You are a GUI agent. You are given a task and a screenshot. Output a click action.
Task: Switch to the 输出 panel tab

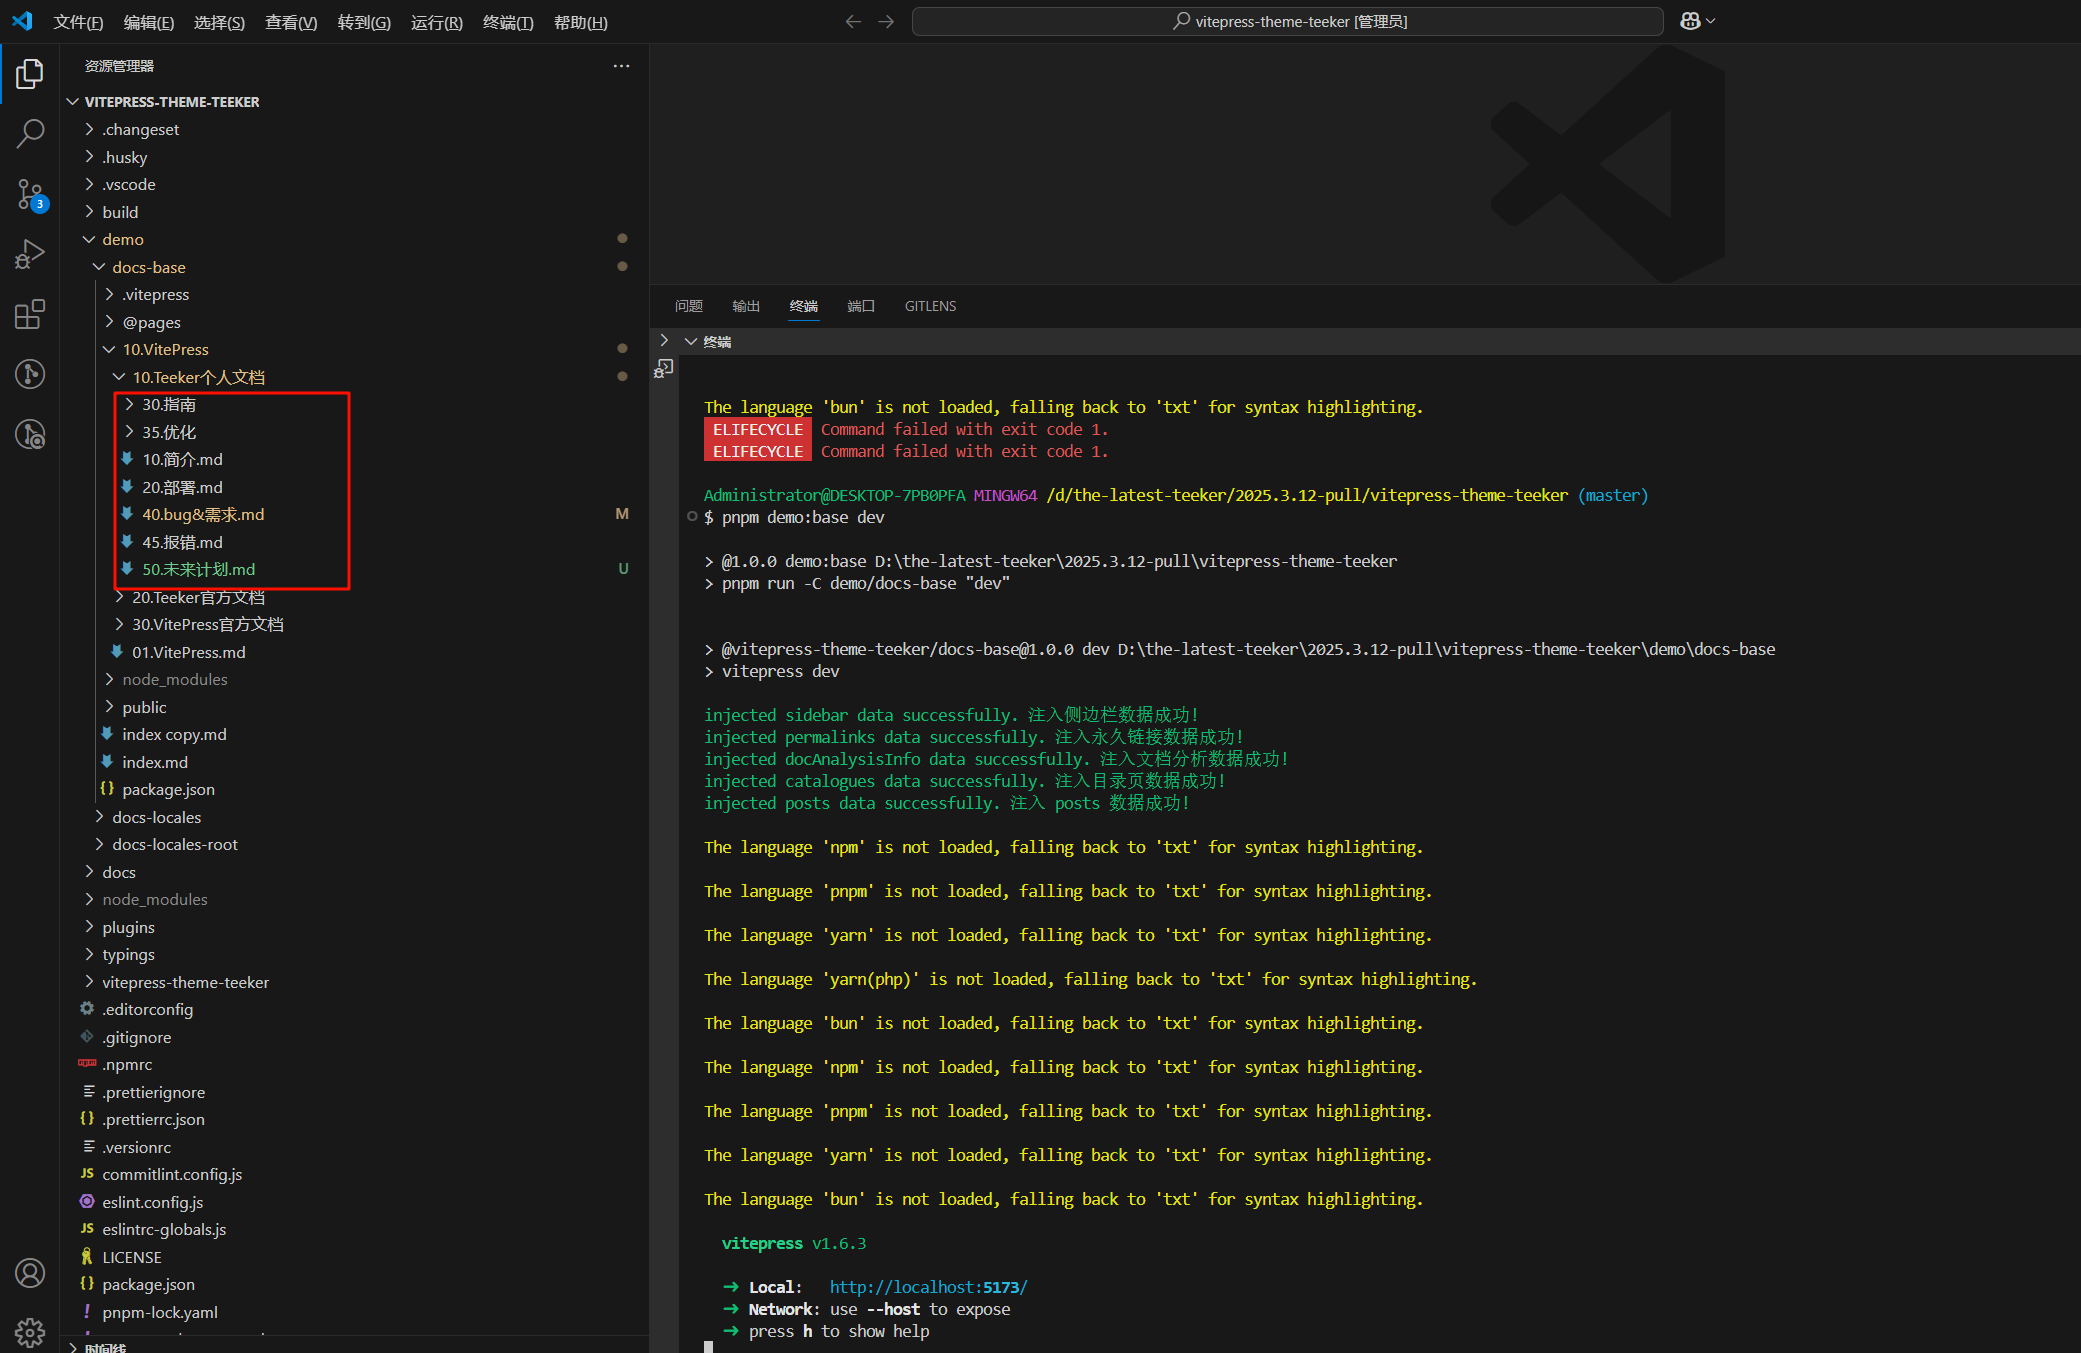746,306
